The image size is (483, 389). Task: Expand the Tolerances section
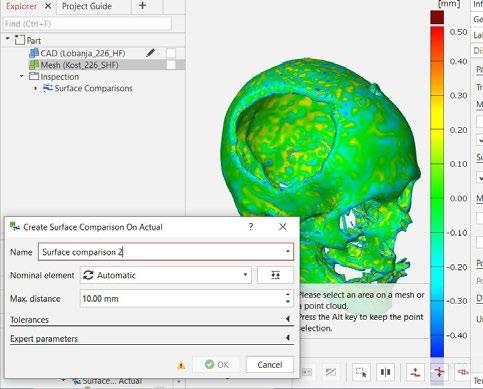point(152,319)
